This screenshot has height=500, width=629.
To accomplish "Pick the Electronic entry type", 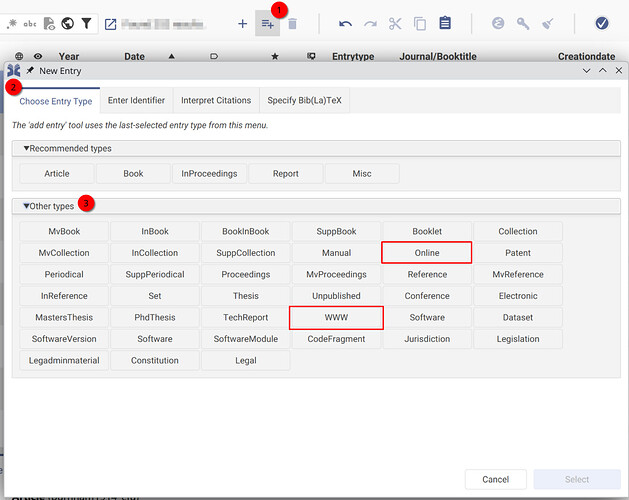I will point(518,296).
